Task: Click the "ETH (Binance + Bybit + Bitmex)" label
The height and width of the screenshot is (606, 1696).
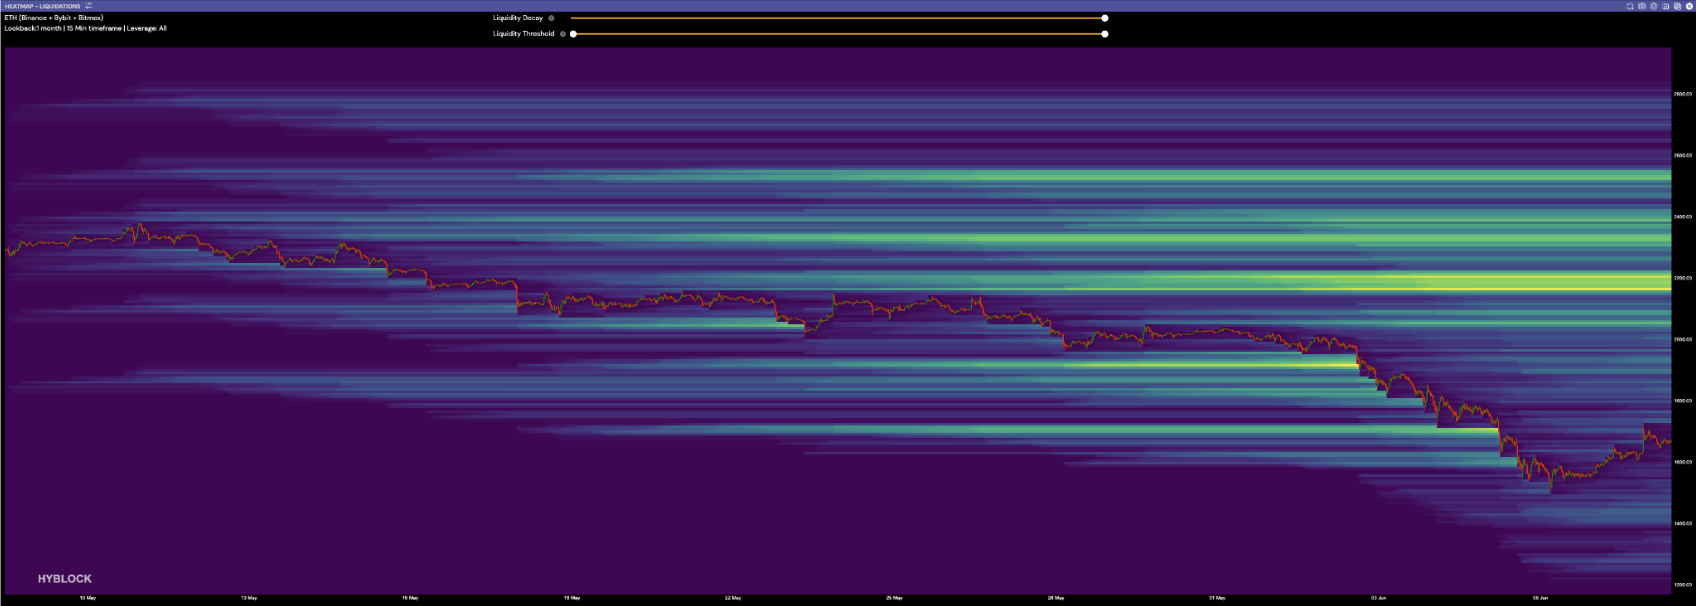Action: (54, 18)
